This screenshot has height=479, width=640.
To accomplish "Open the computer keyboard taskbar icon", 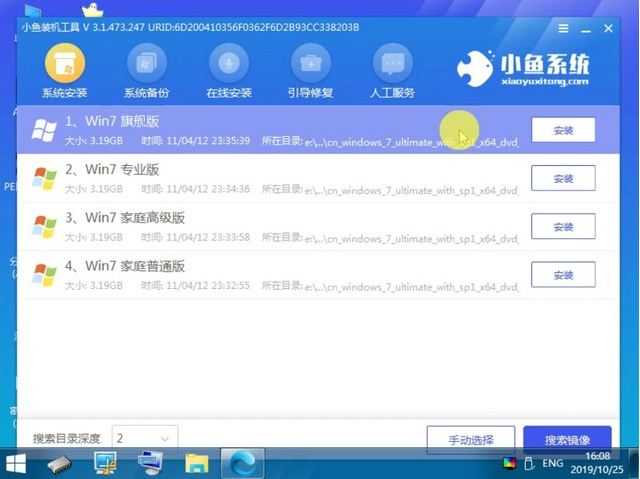I will 150,463.
